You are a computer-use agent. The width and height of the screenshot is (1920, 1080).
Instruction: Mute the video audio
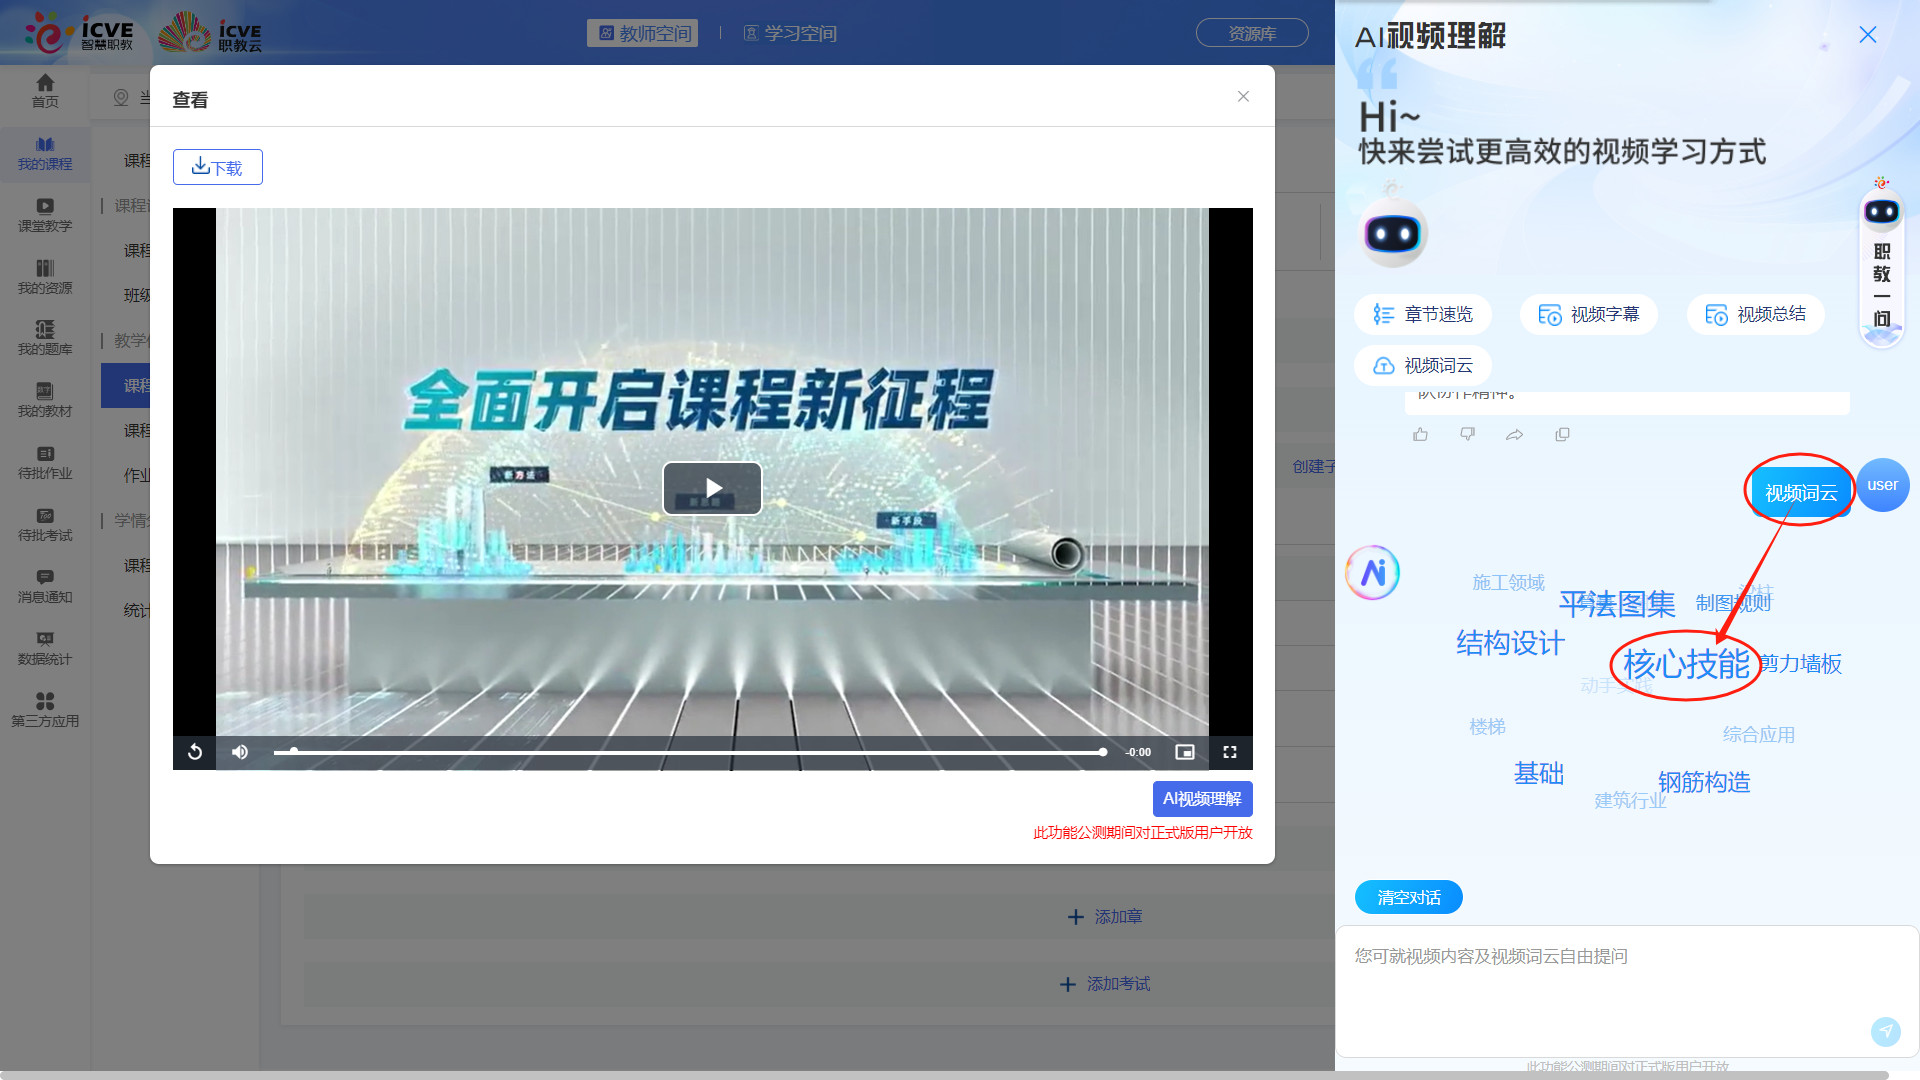239,752
